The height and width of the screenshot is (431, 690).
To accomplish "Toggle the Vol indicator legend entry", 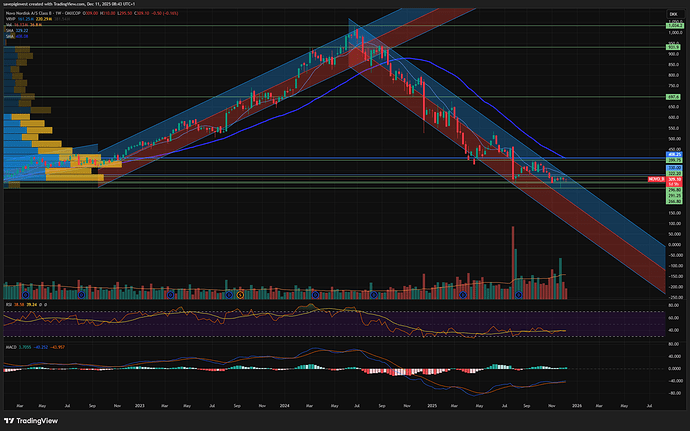I will [10, 26].
